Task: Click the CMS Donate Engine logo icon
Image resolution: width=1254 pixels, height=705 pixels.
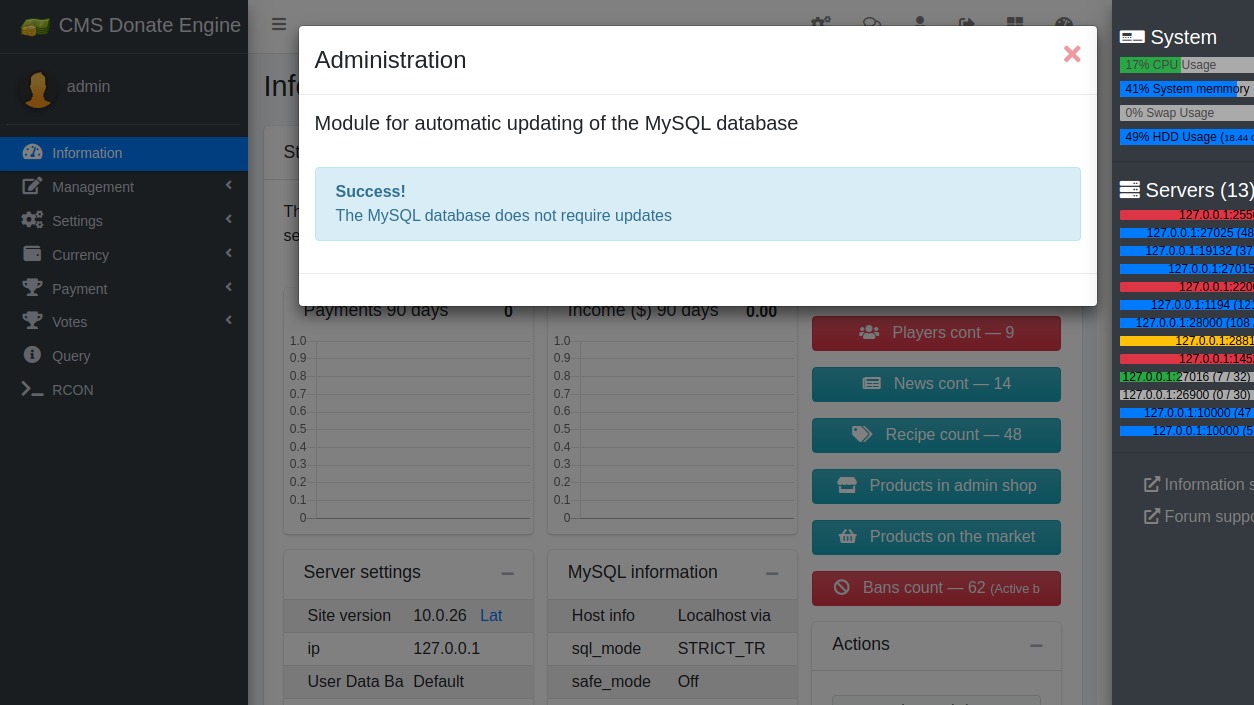Action: pyautogui.click(x=35, y=26)
